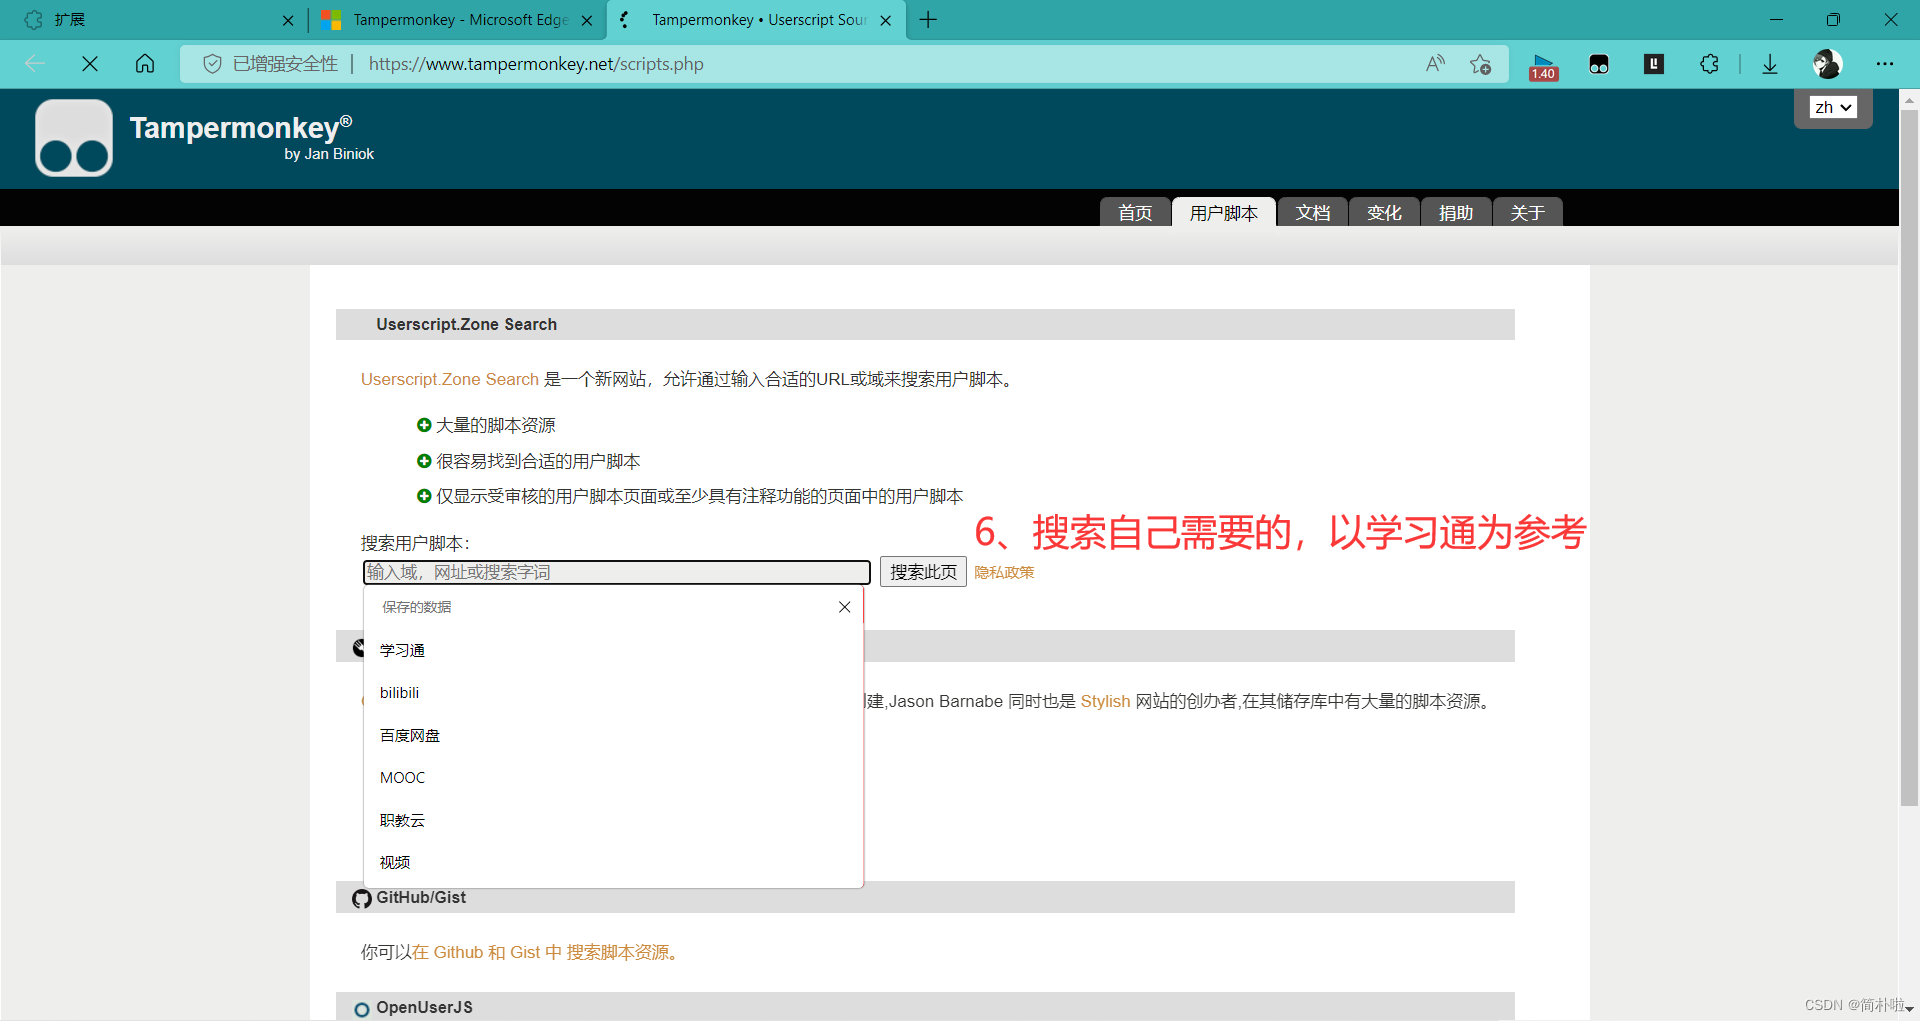The width and height of the screenshot is (1920, 1021).
Task: Open Tampermonkey extension icon in toolbar
Action: [x=1599, y=64]
